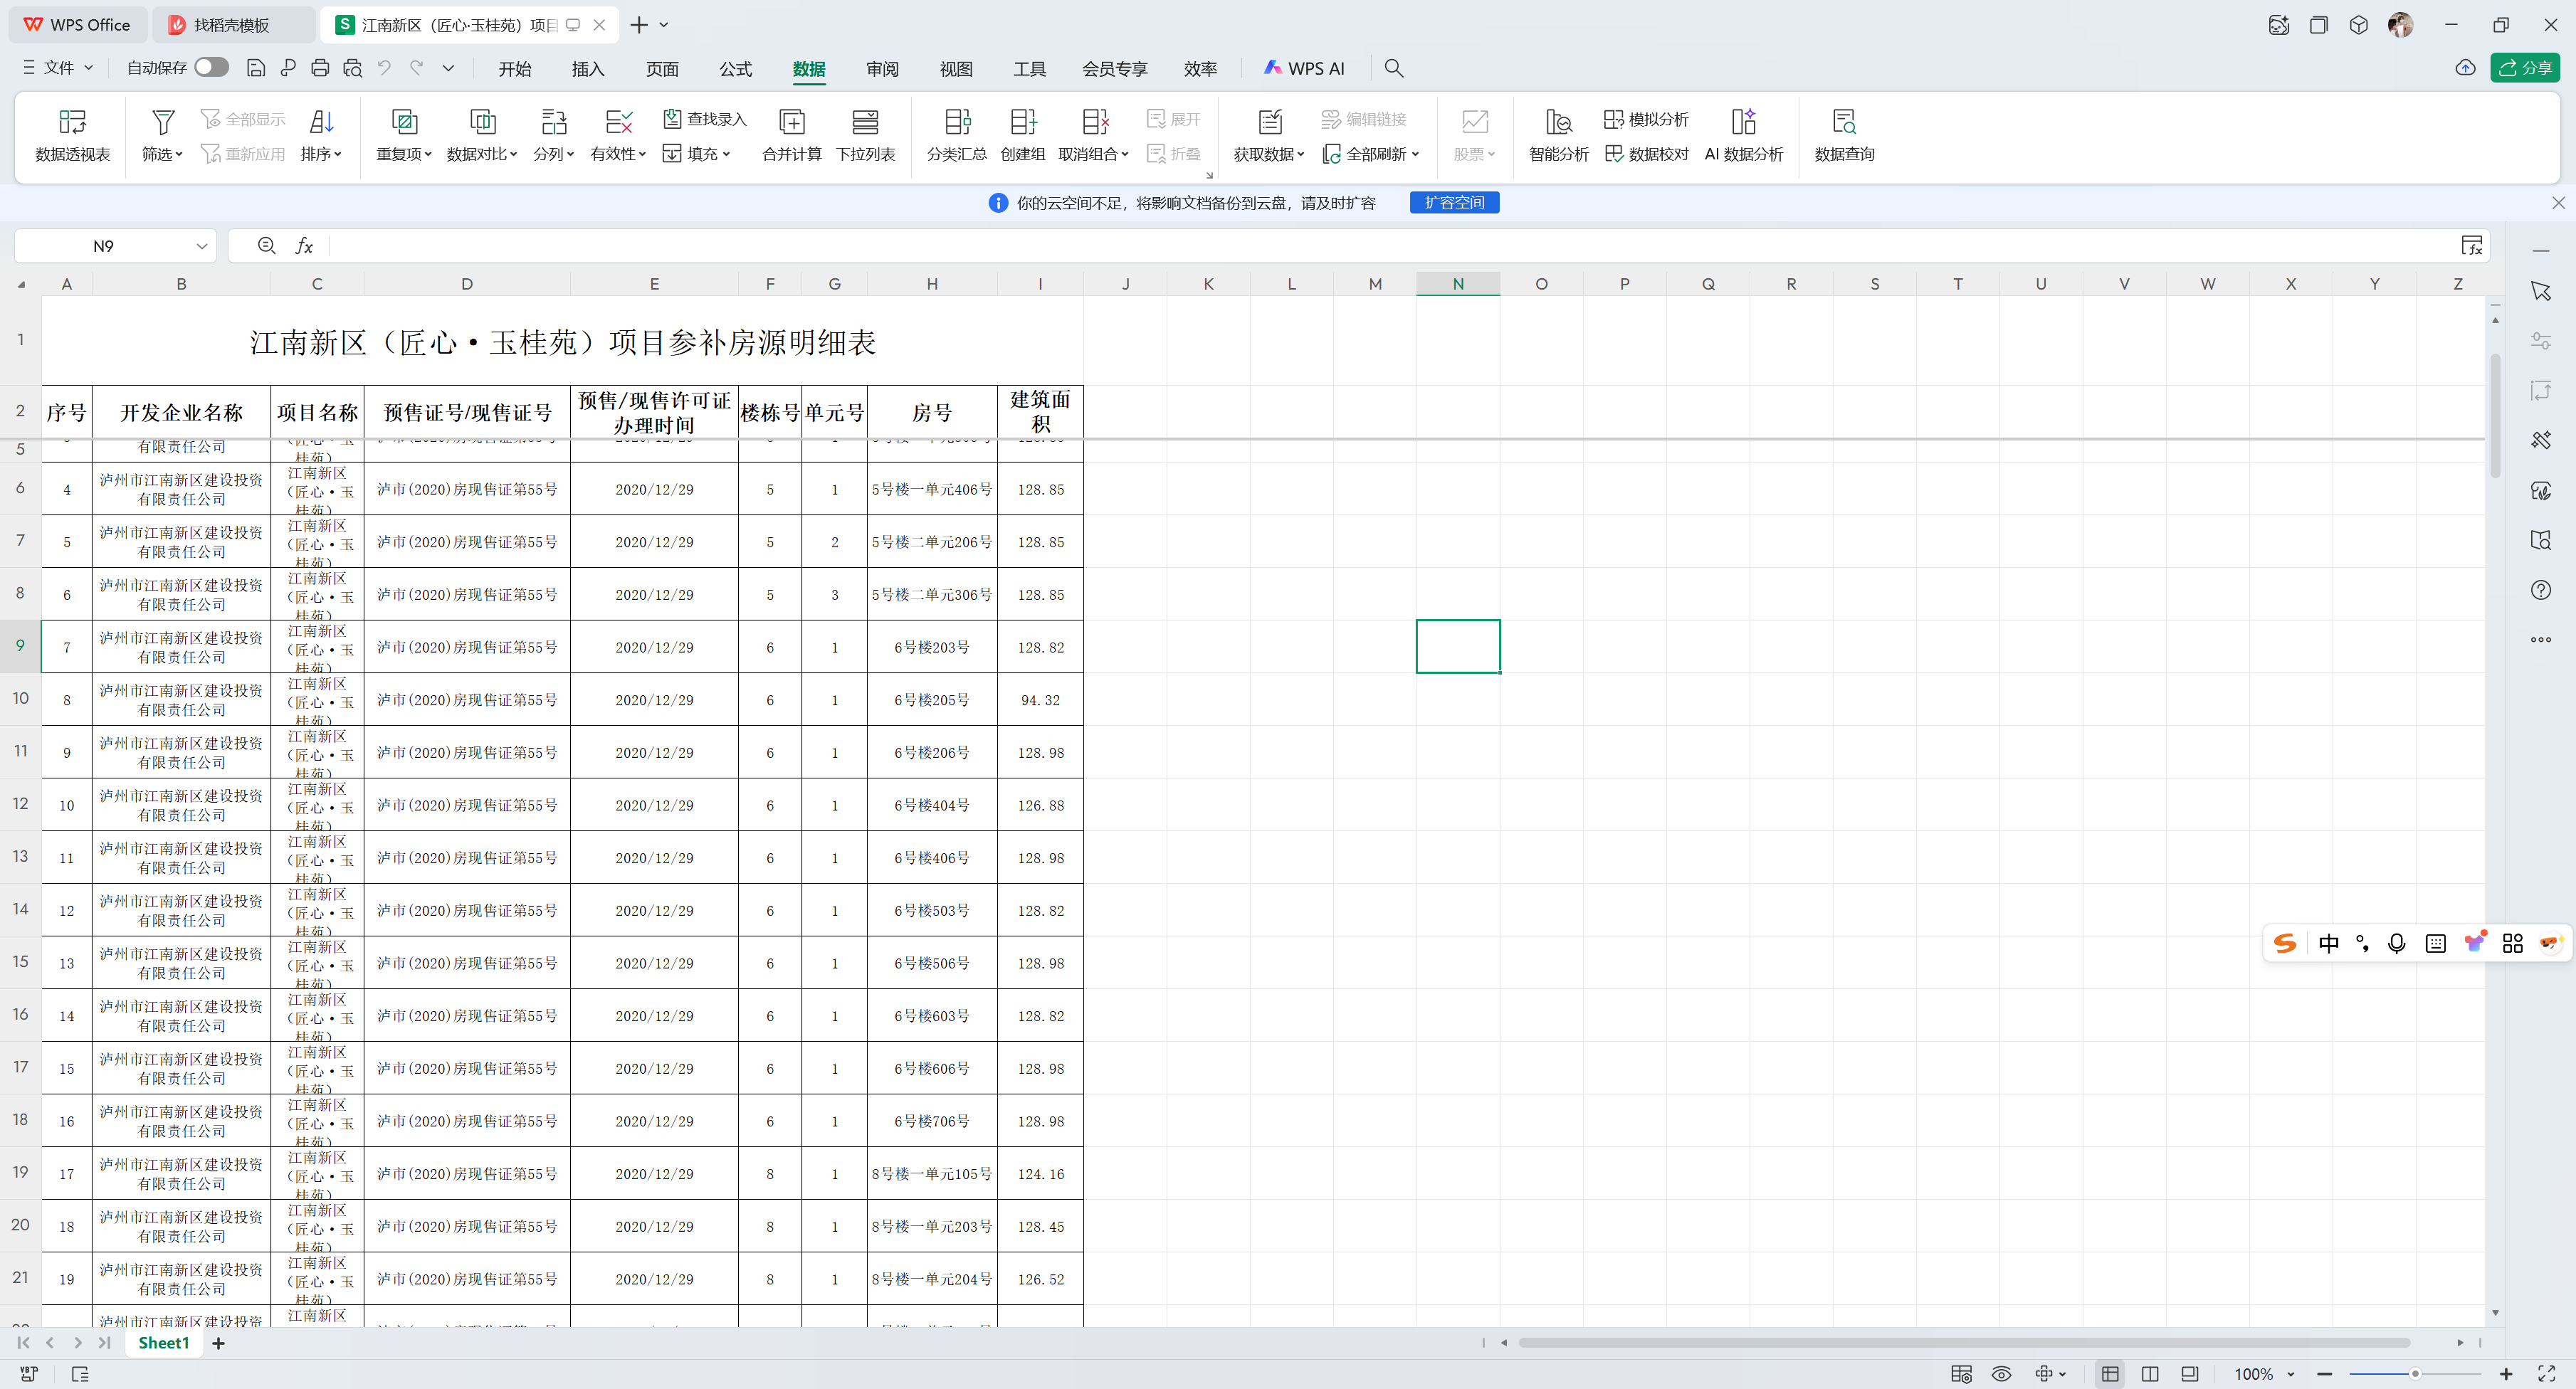
Task: Toggle eye protection mode in status bar
Action: click(x=2001, y=1374)
